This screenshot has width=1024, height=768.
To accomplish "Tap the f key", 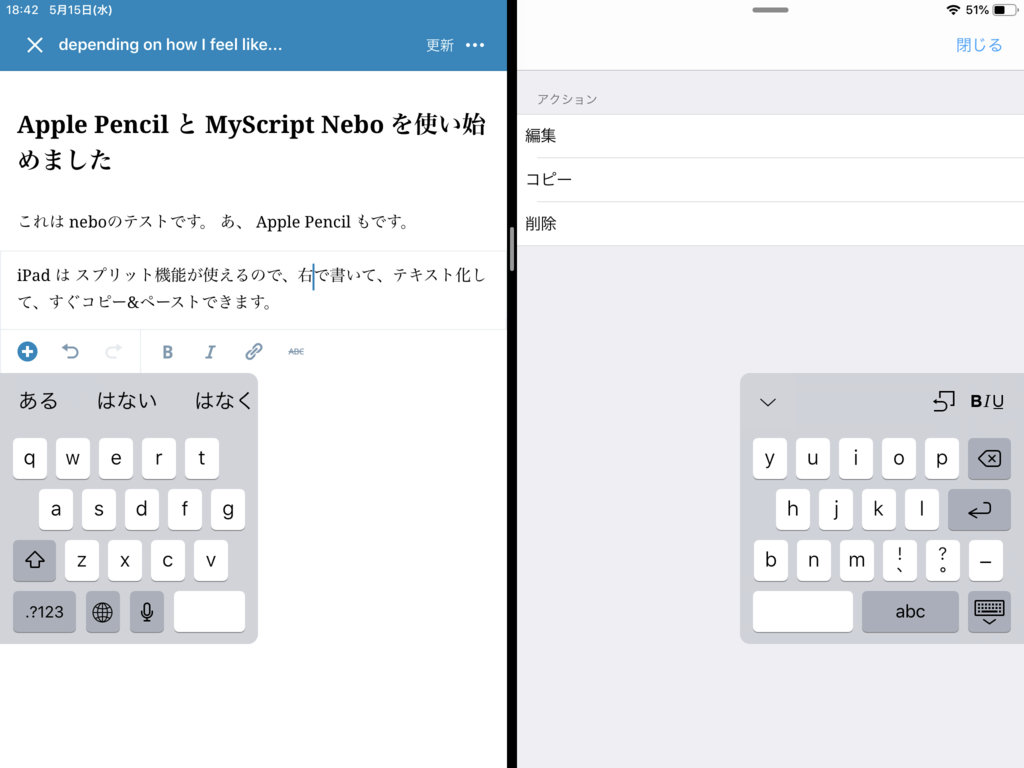I will point(185,509).
